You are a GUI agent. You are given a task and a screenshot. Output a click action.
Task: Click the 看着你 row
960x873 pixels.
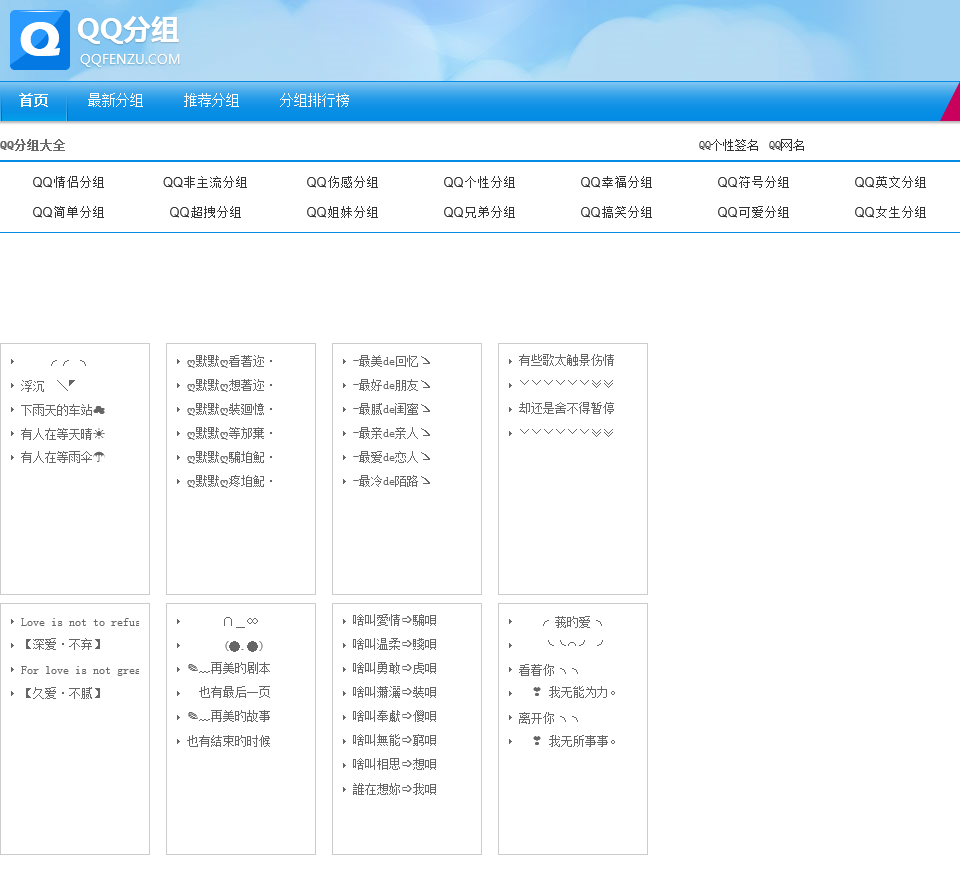coord(549,670)
